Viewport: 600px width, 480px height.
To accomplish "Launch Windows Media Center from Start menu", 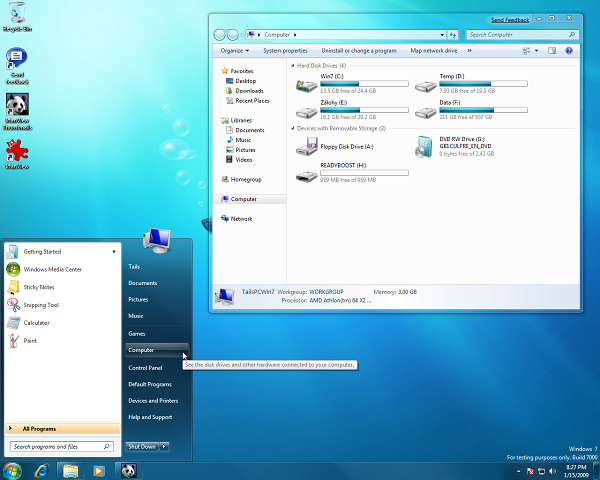I will click(52, 269).
